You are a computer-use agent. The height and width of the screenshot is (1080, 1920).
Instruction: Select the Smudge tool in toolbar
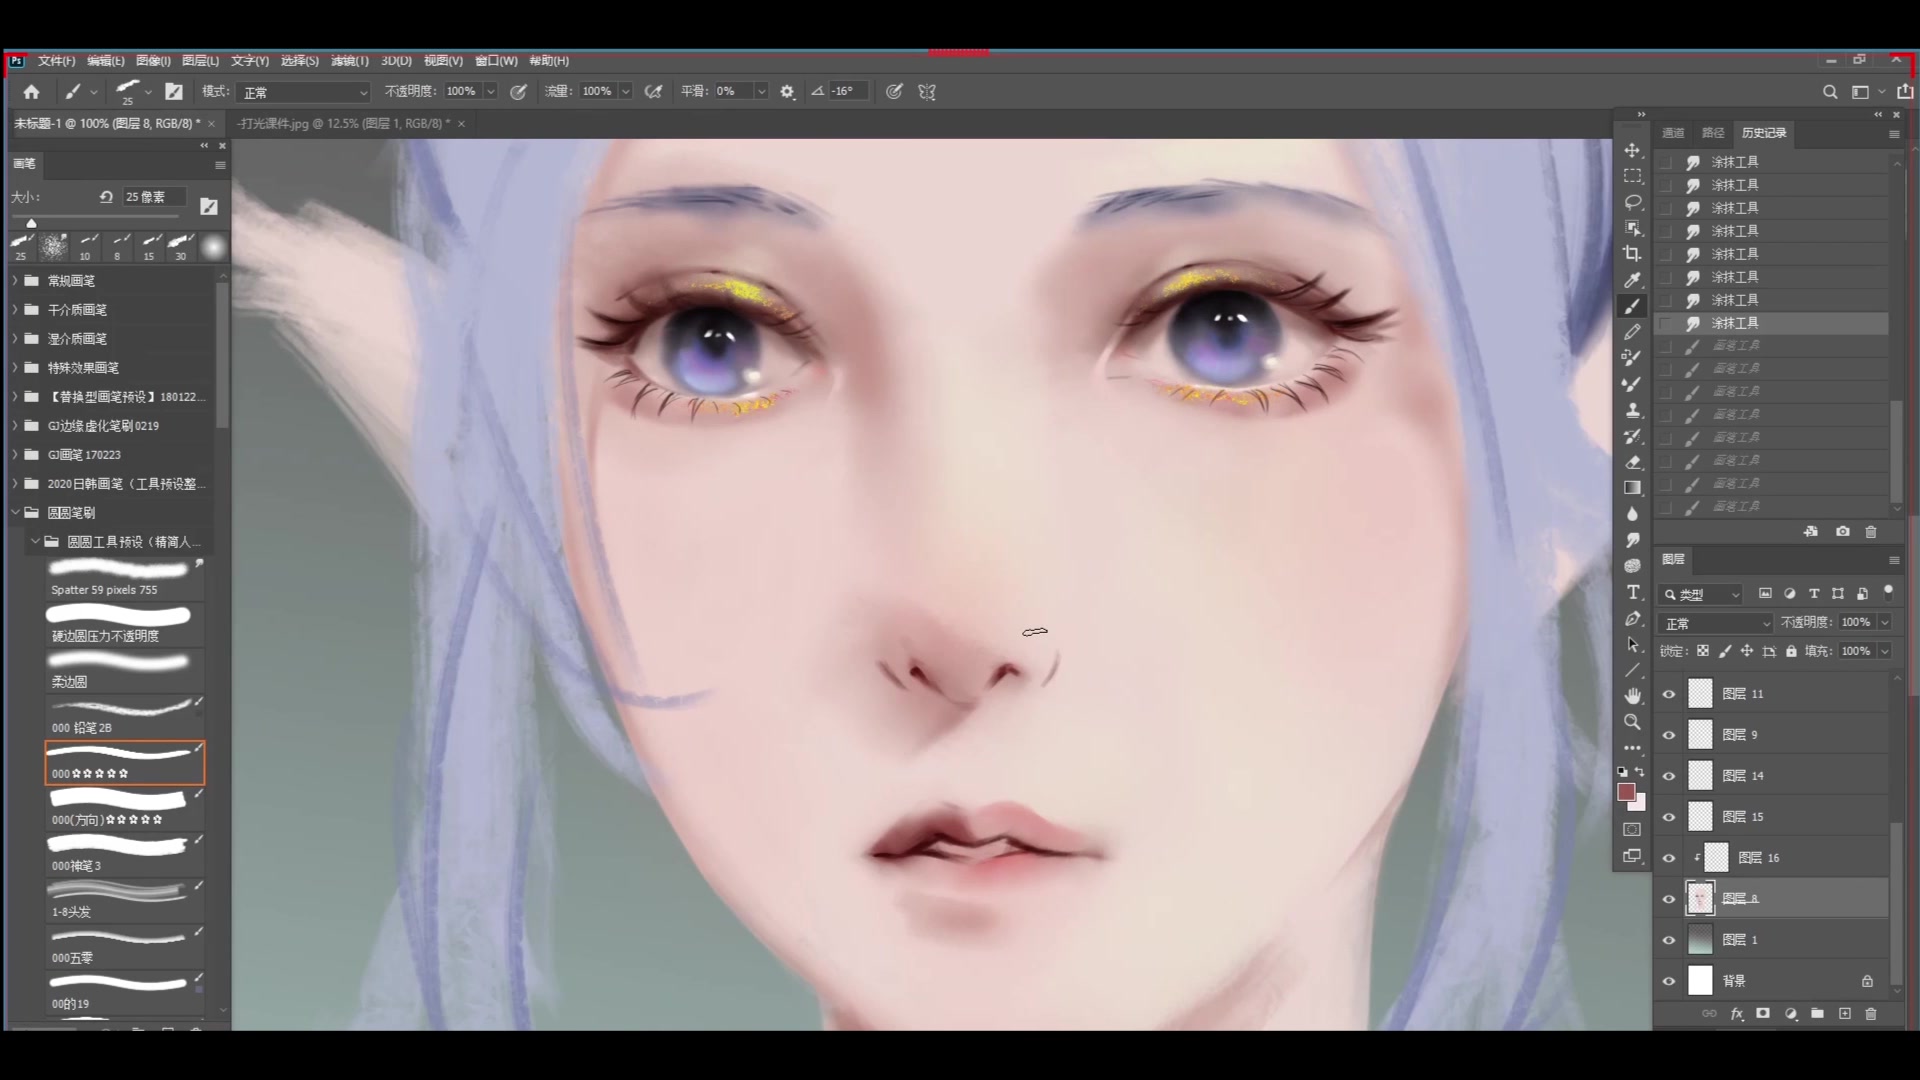1632,540
